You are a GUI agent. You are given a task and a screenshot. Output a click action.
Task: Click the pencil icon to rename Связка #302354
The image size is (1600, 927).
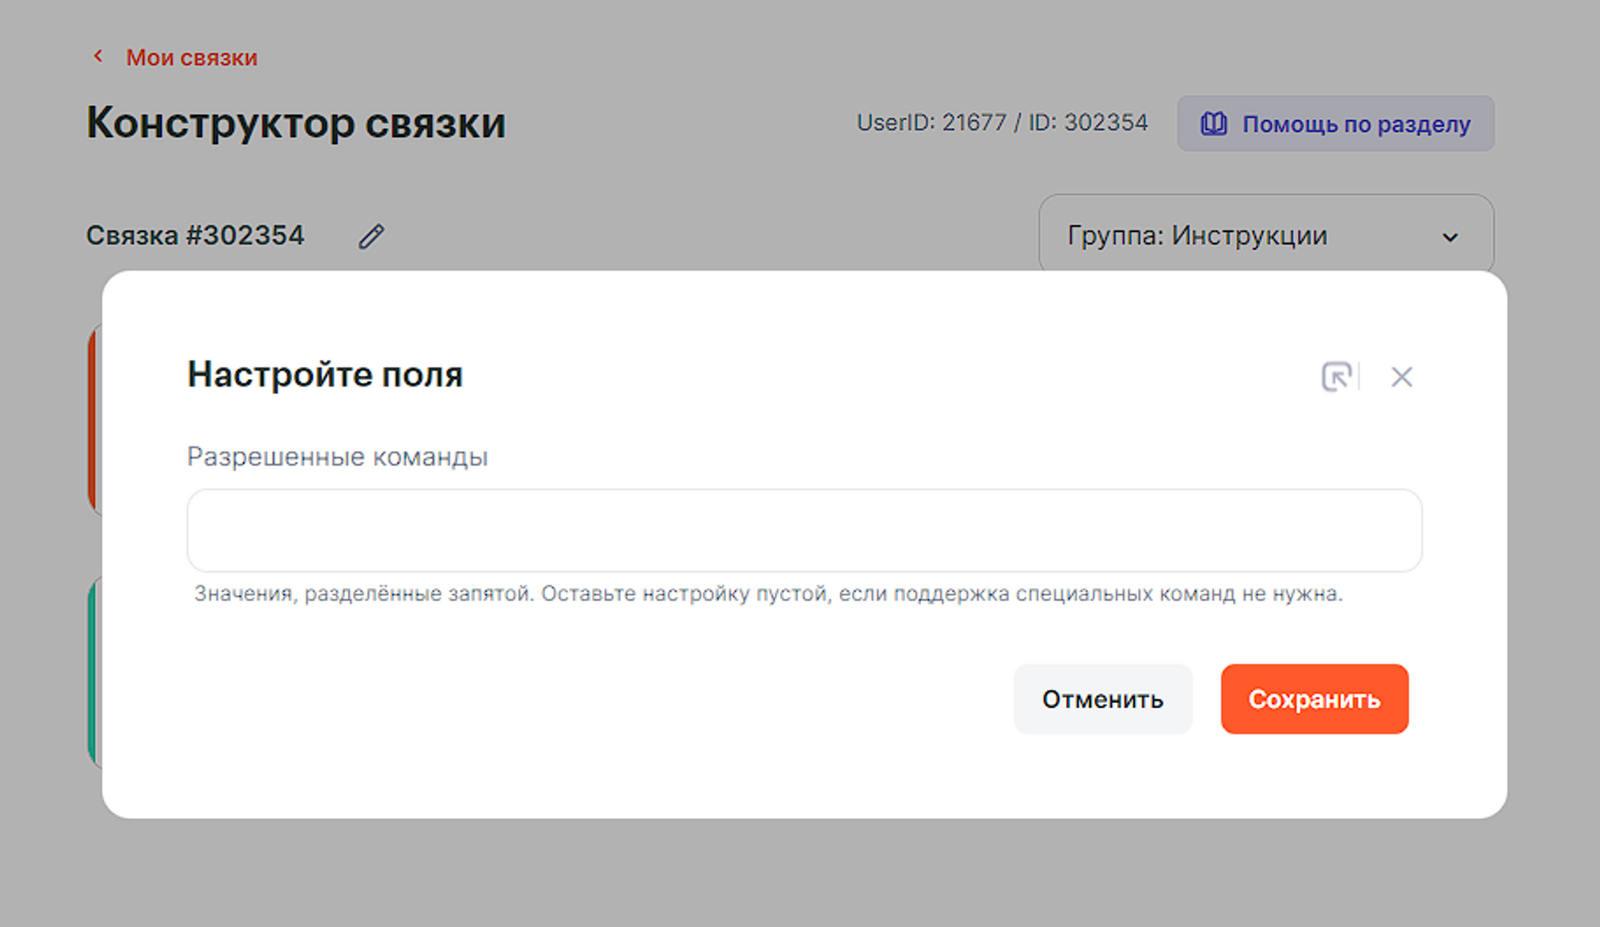coord(371,236)
